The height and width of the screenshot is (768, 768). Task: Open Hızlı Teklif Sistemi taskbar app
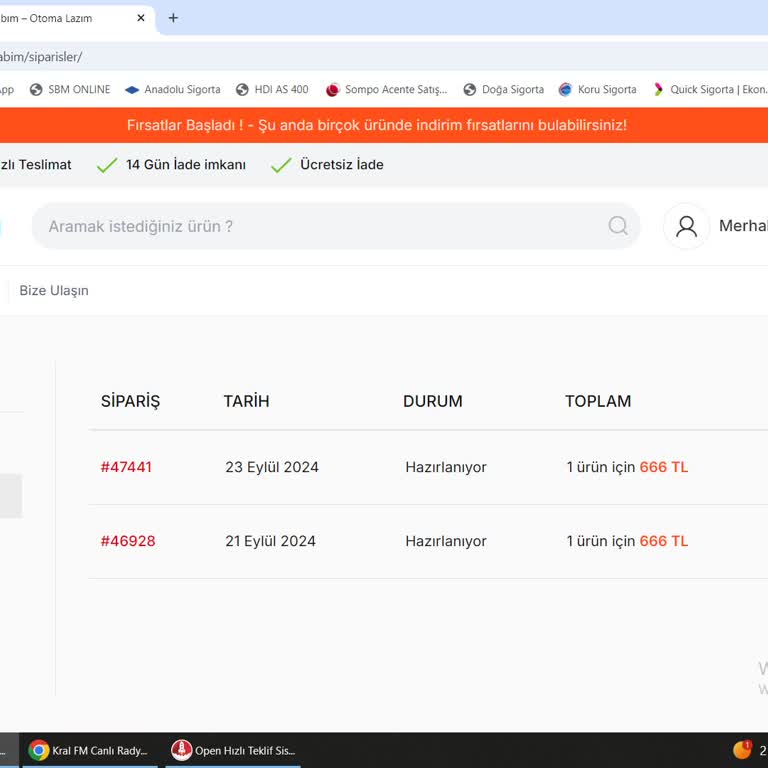click(234, 750)
